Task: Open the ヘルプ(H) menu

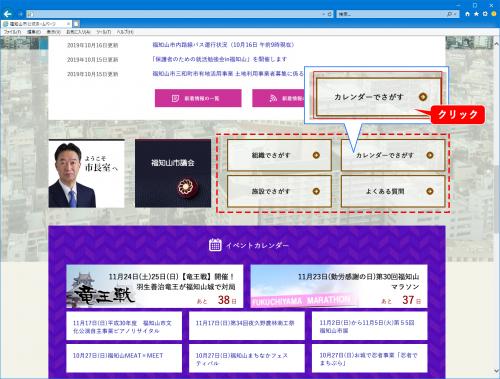Action: [125, 32]
